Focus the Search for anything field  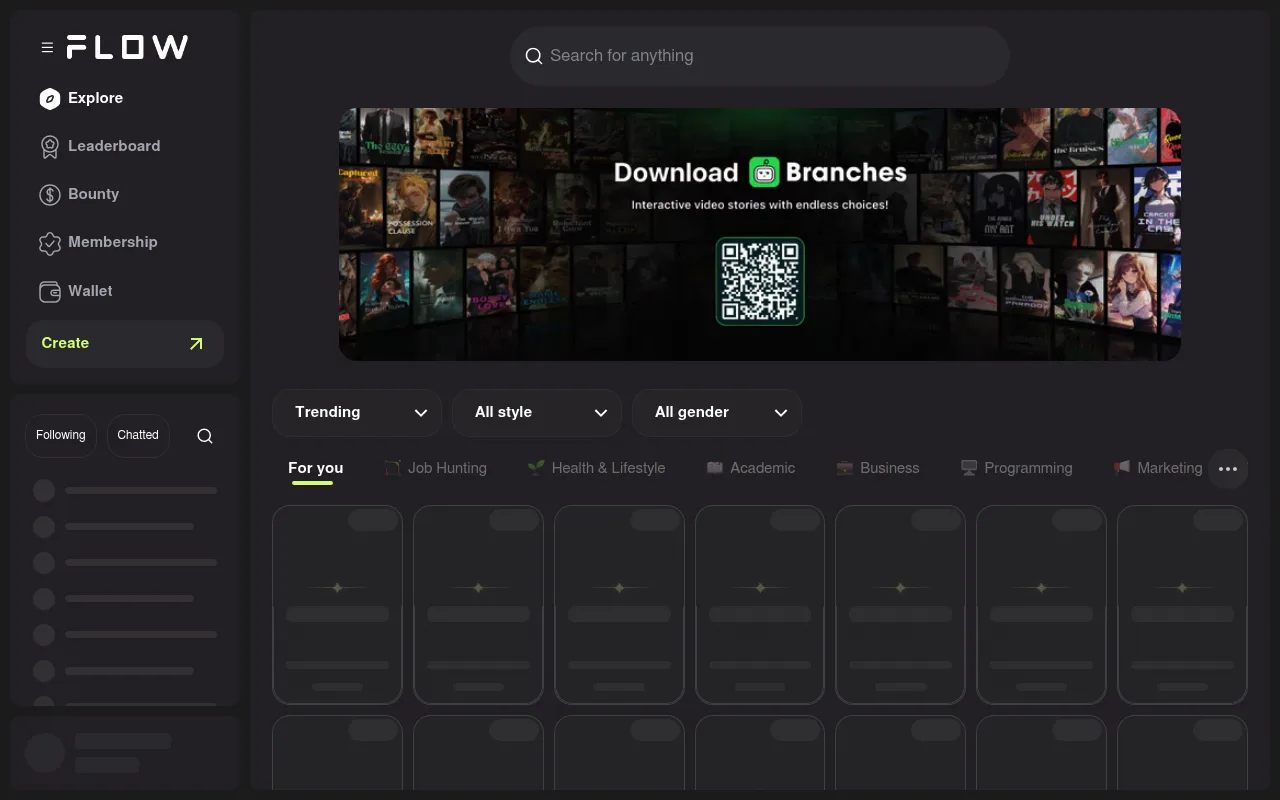point(760,56)
